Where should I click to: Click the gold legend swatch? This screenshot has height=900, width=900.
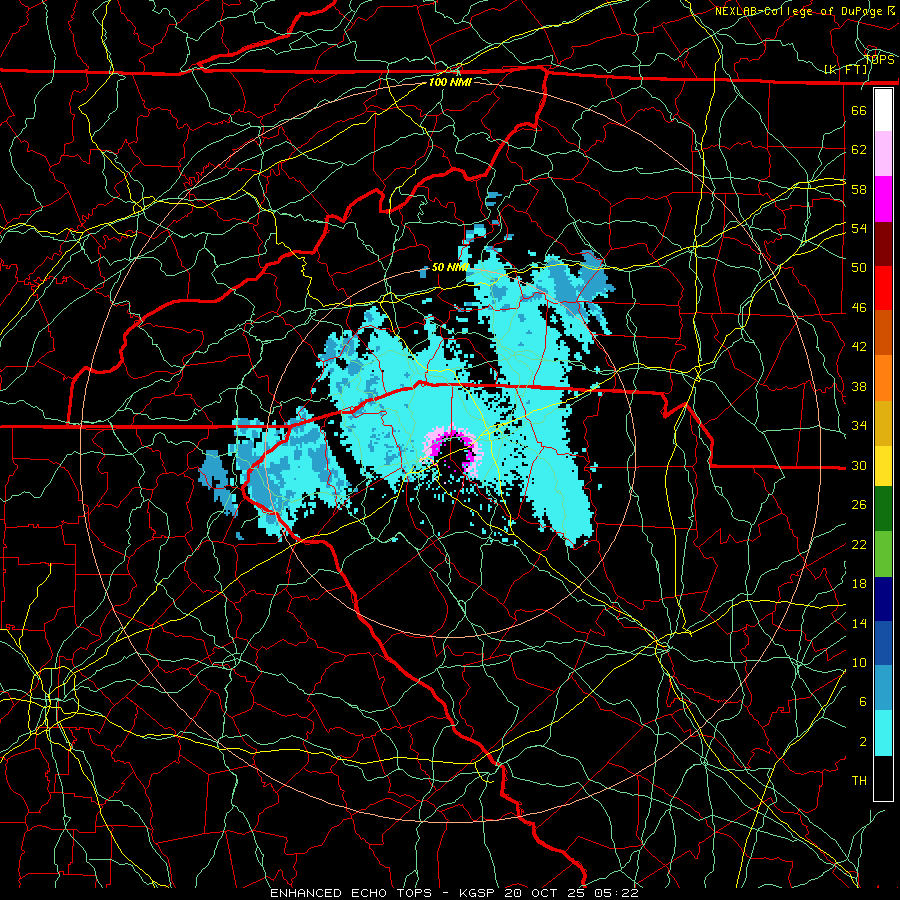[883, 423]
